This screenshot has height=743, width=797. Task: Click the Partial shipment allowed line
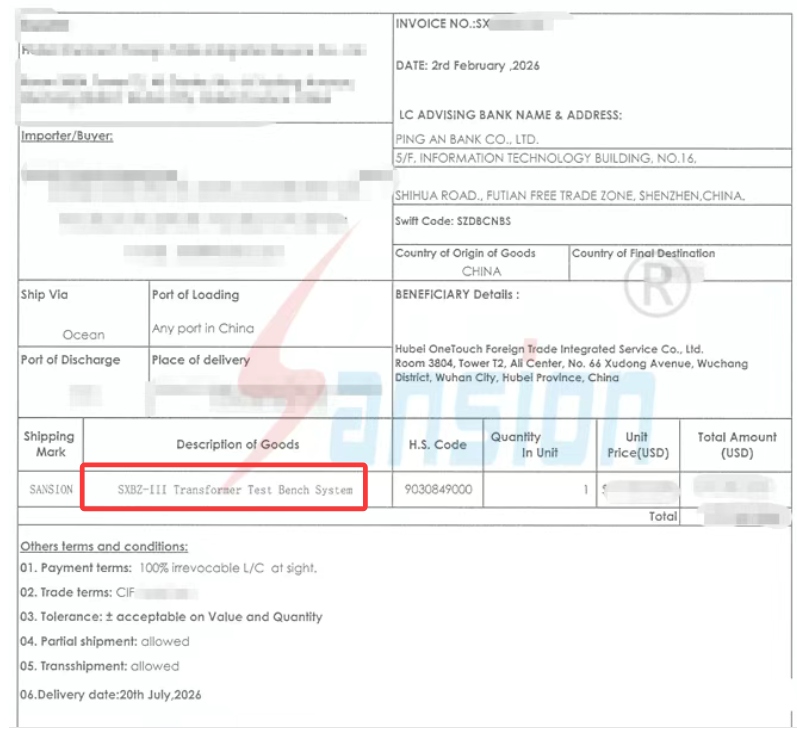[x=105, y=641]
